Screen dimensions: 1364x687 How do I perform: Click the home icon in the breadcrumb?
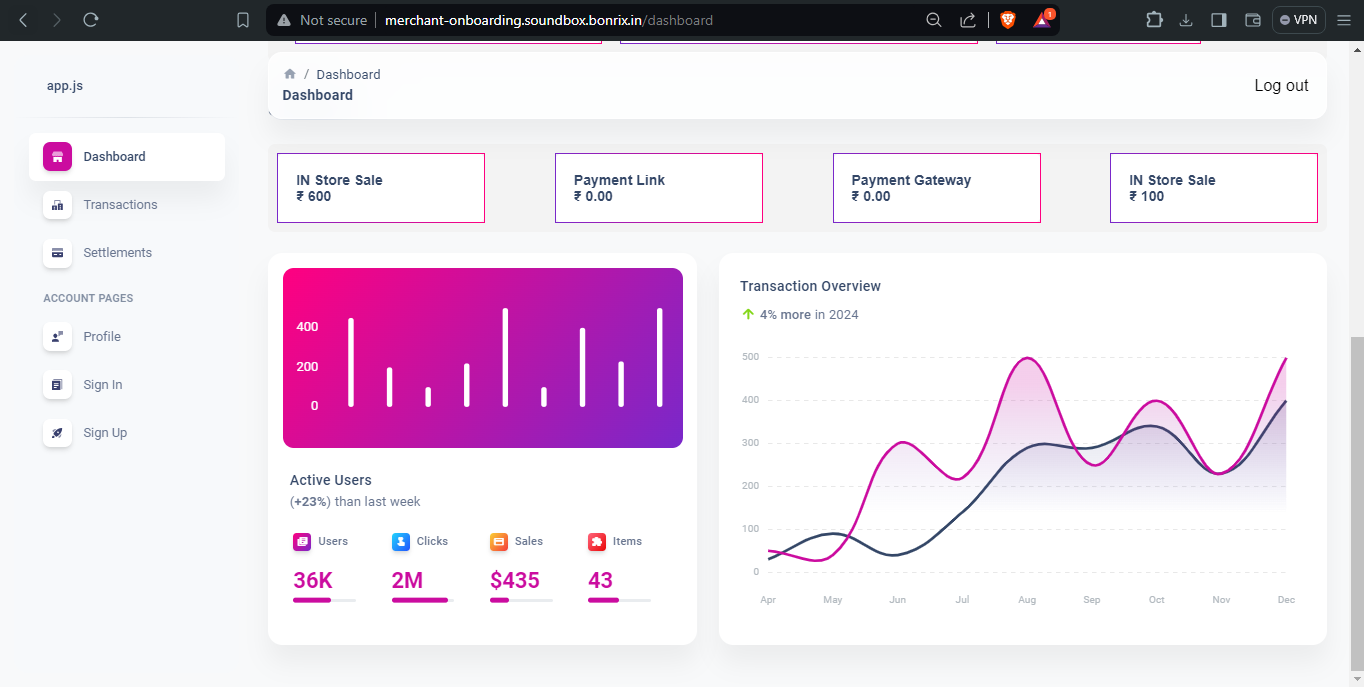tap(288, 73)
